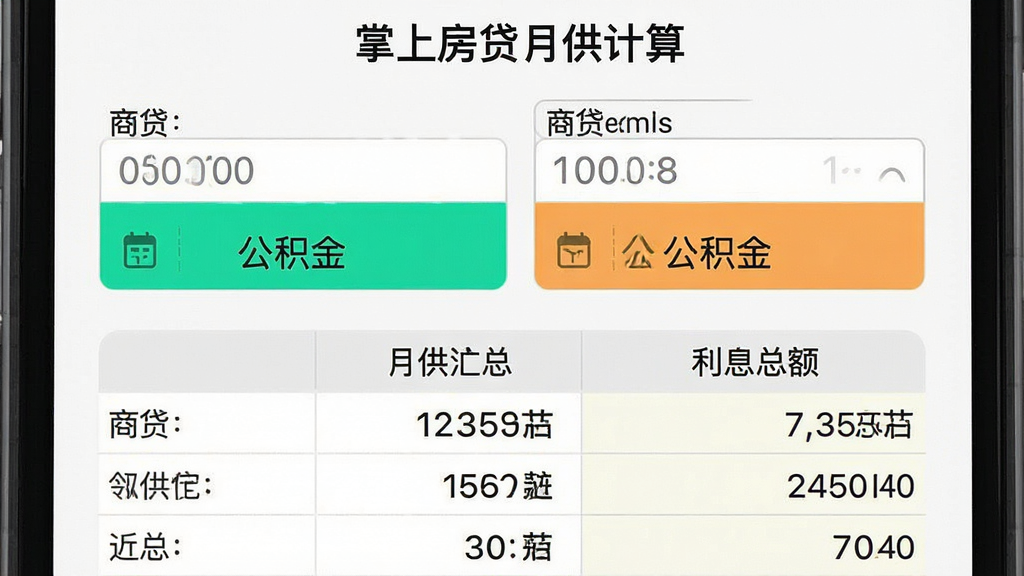The width and height of the screenshot is (1024, 576).
Task: Click calendar icon on green 公积金 button
Action: (x=140, y=250)
